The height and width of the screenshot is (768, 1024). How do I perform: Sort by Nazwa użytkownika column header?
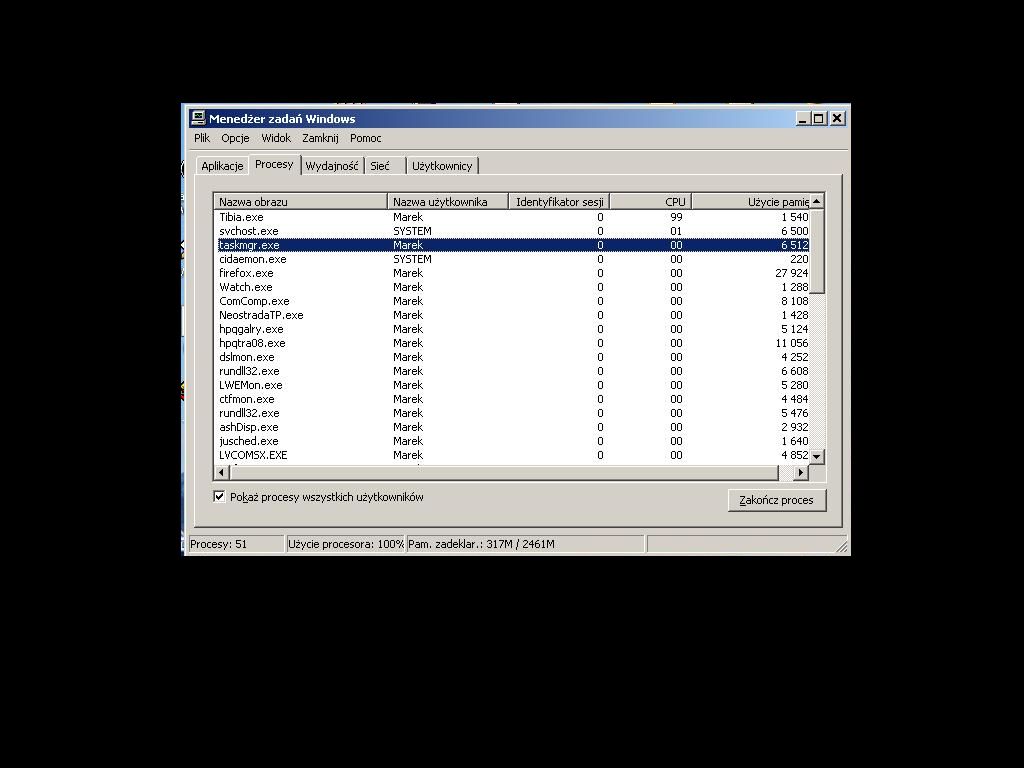pos(448,202)
